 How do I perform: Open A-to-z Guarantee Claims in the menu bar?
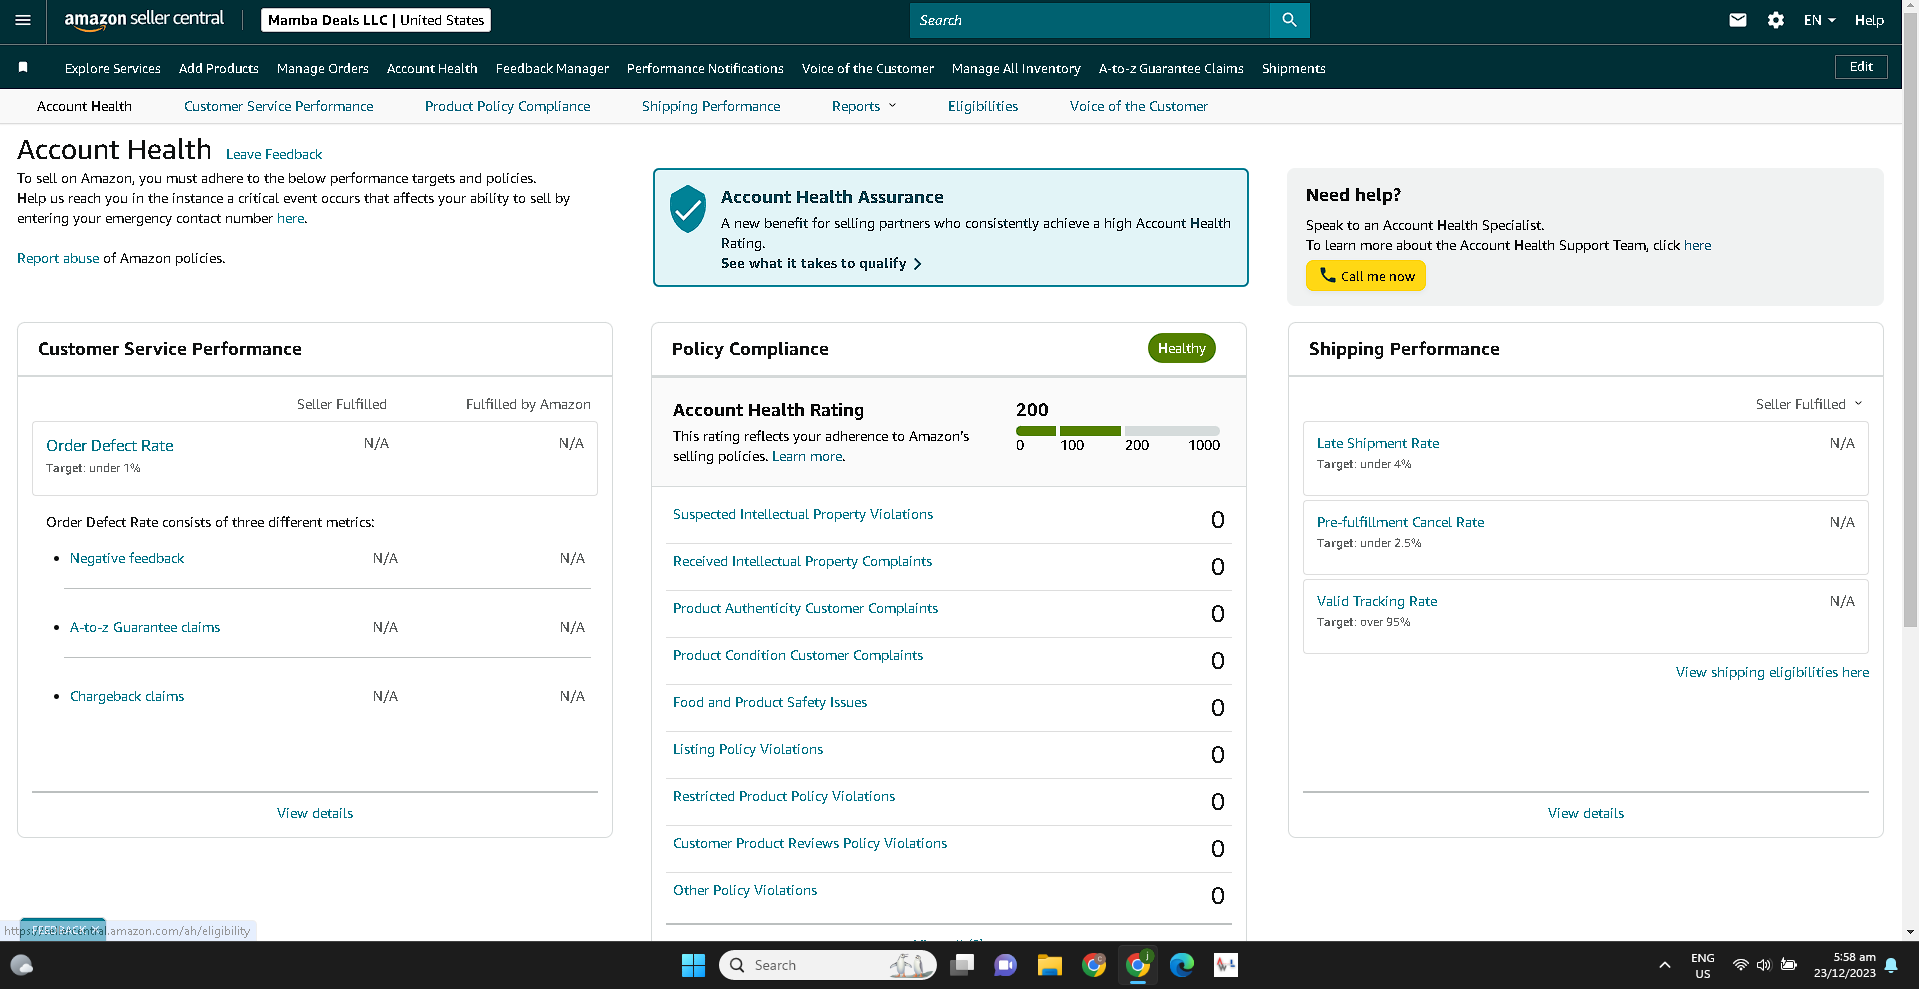pos(1171,68)
